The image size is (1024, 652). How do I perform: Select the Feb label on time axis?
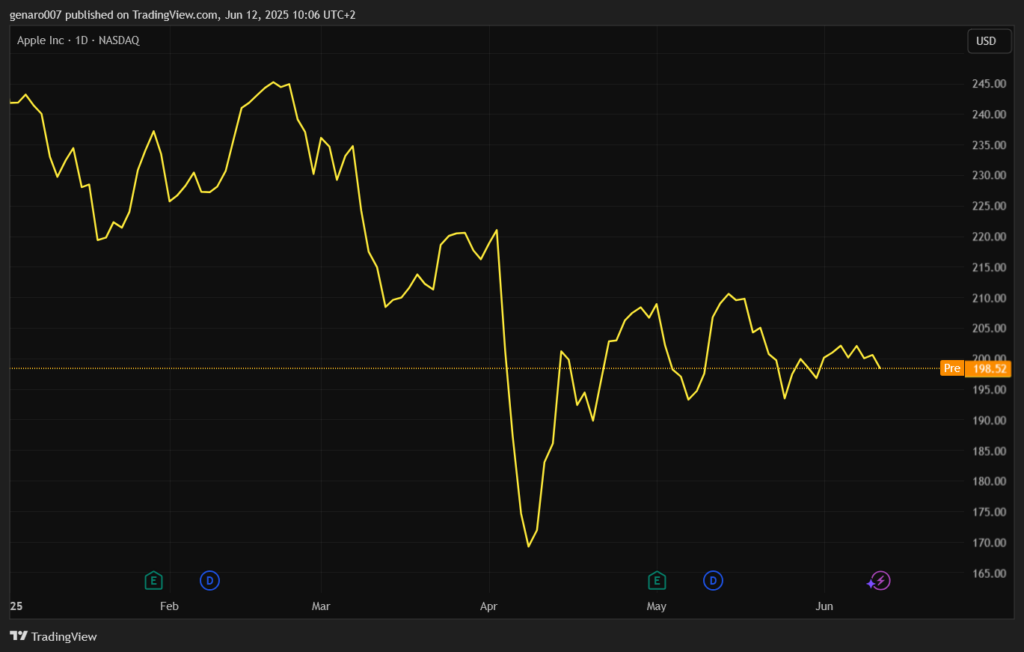[x=169, y=606]
